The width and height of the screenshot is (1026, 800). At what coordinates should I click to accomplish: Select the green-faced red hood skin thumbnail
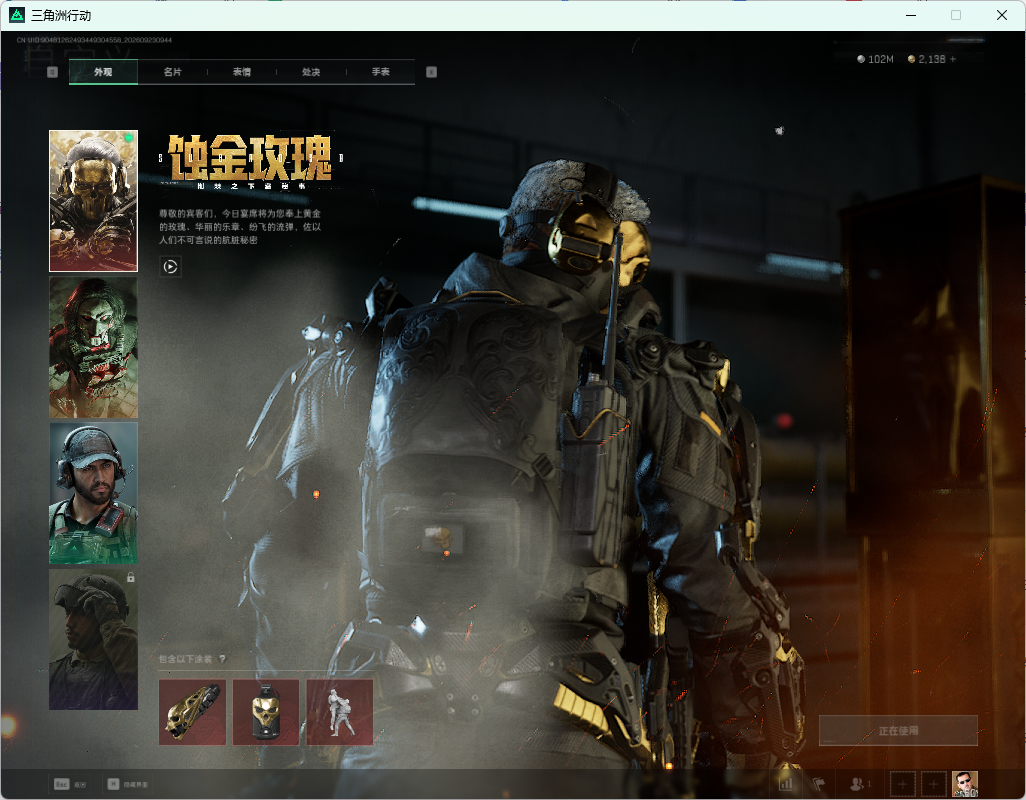coord(94,347)
